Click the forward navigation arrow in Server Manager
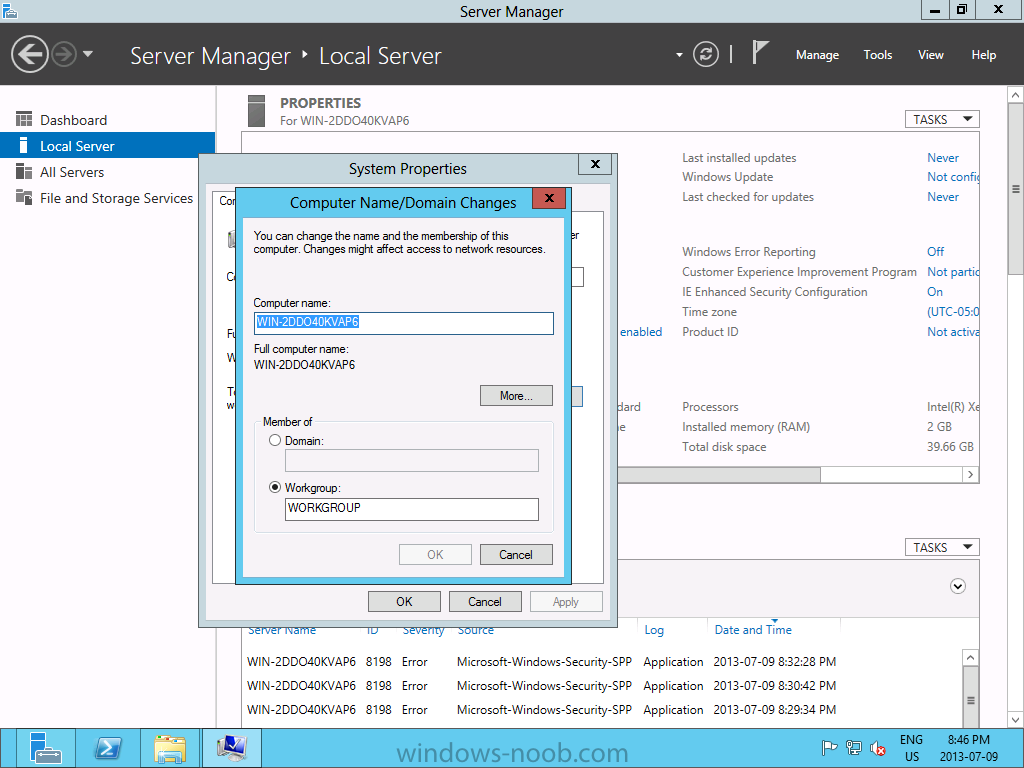This screenshot has height=768, width=1024. 64,54
